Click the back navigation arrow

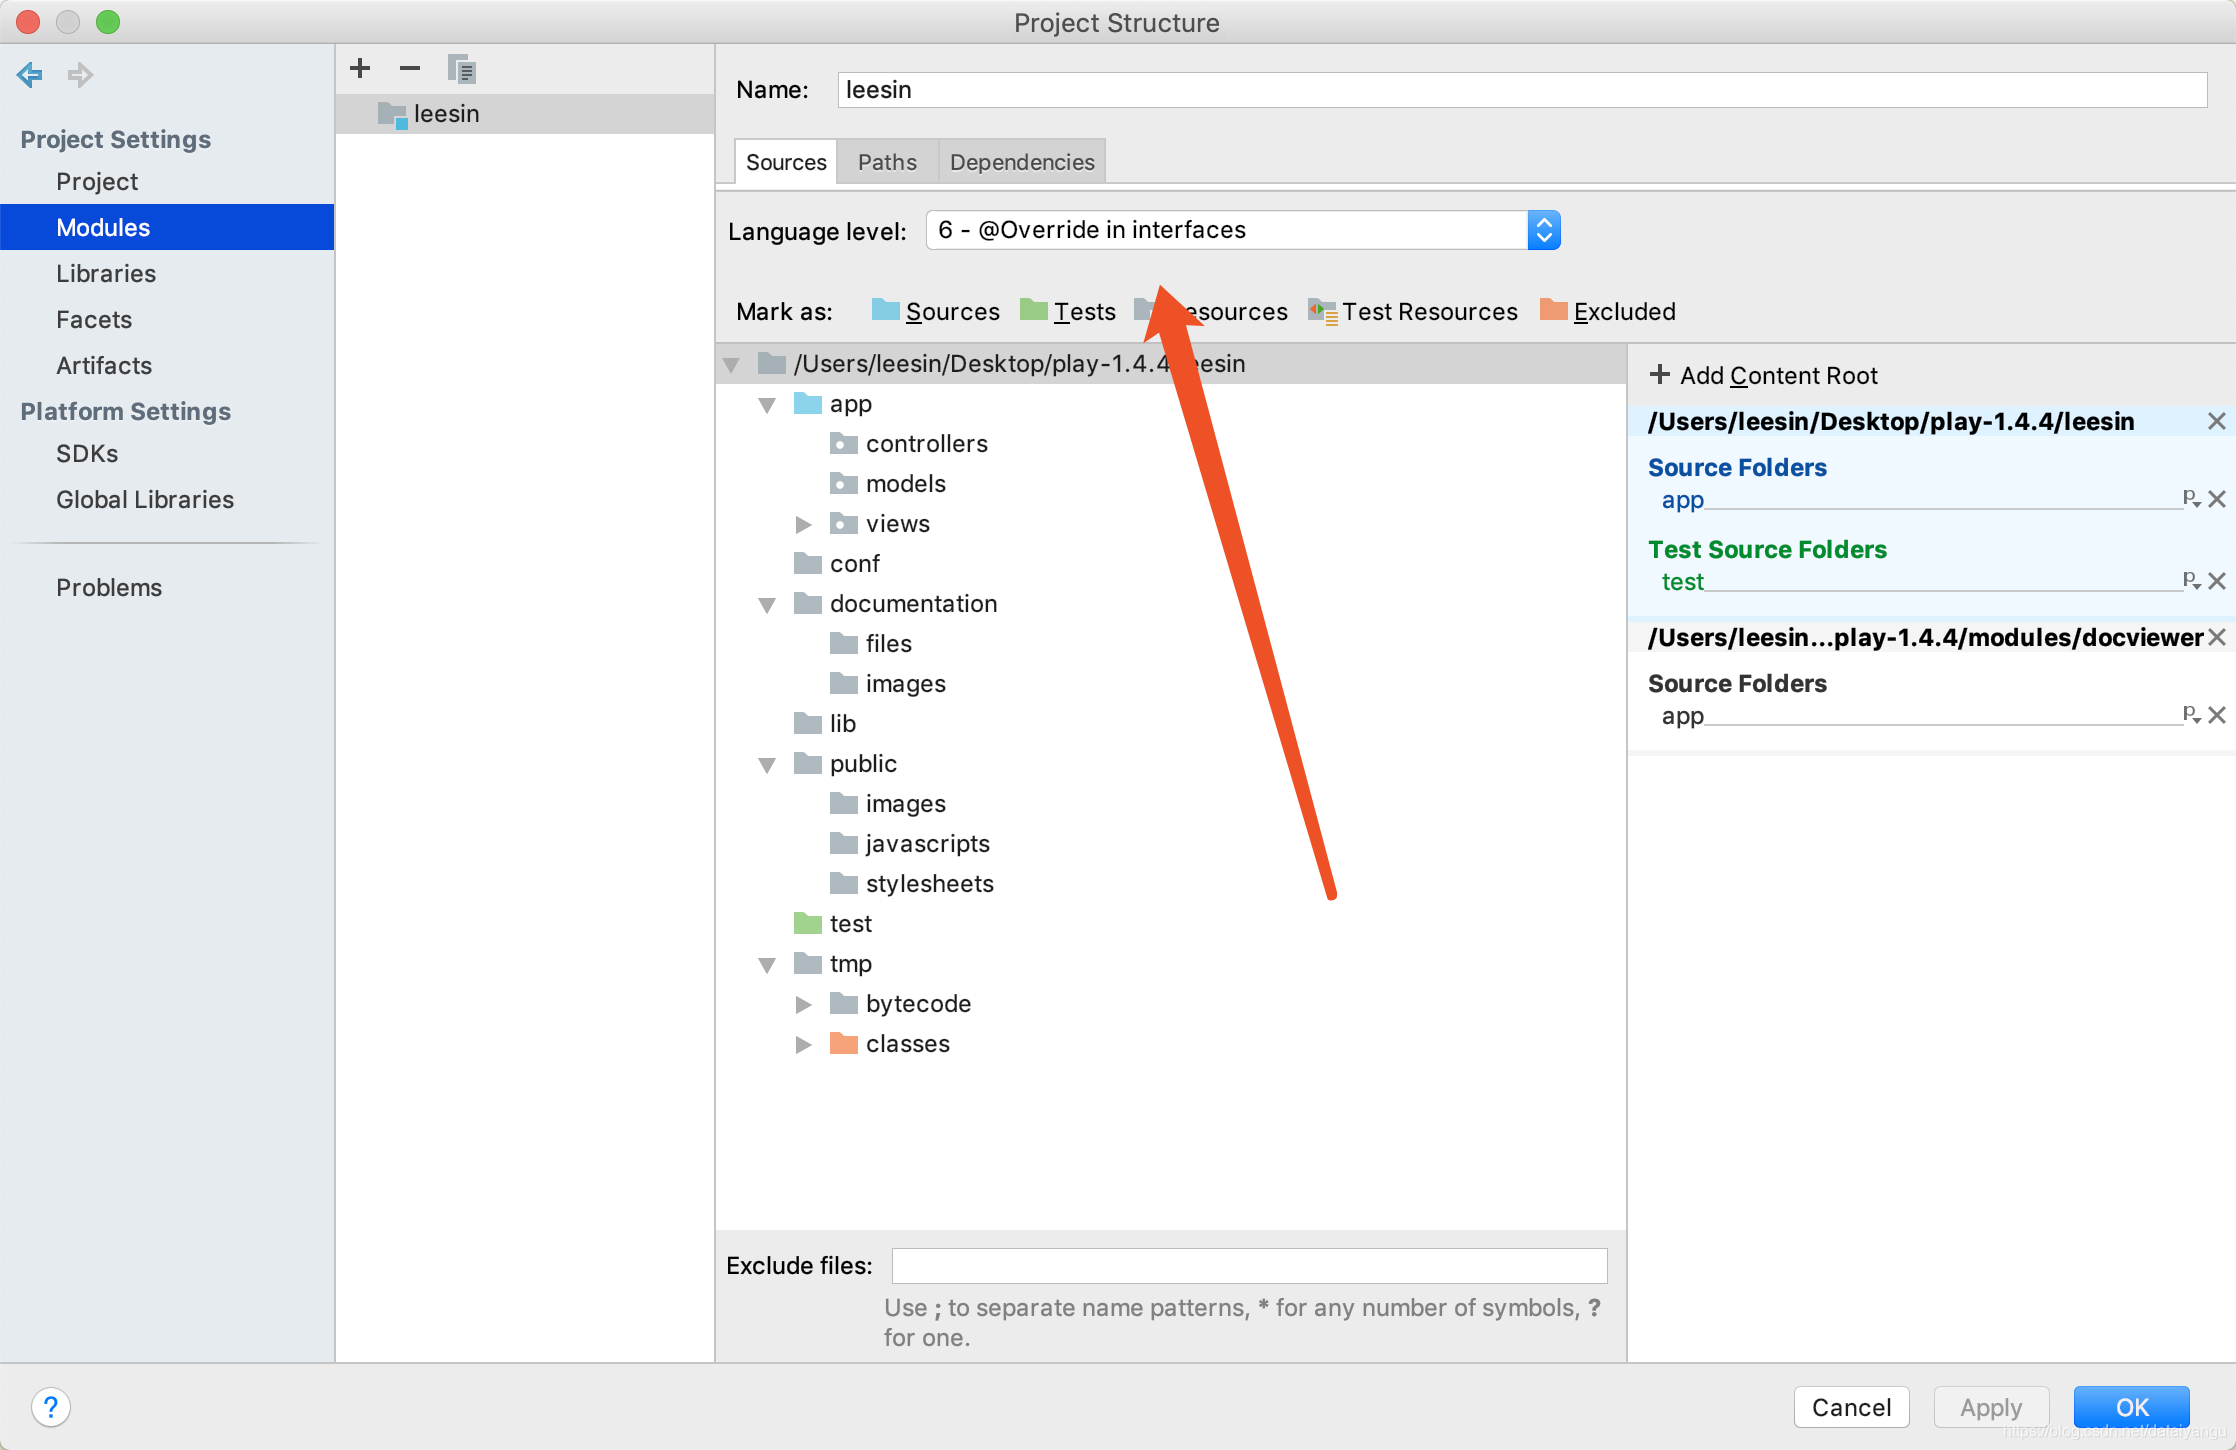point(30,75)
